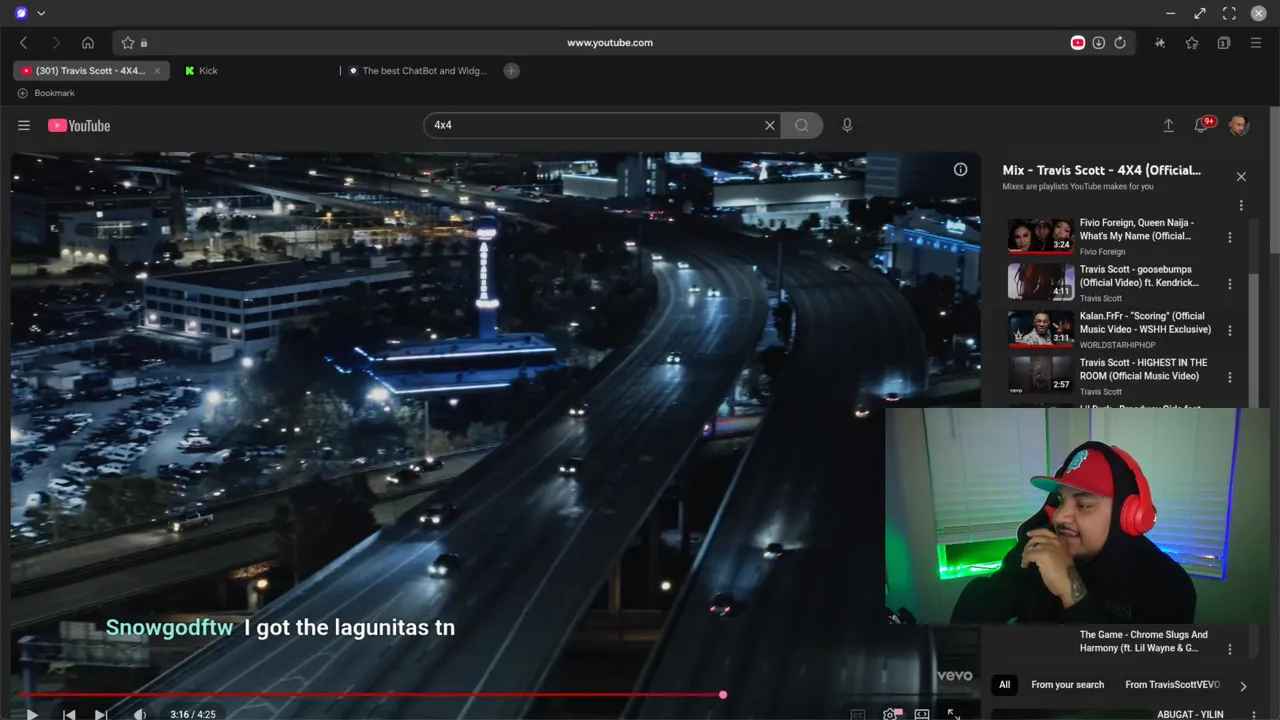The image size is (1280, 720).
Task: Open The Game - Chrome Slugs And Harmony
Action: pyautogui.click(x=1144, y=641)
